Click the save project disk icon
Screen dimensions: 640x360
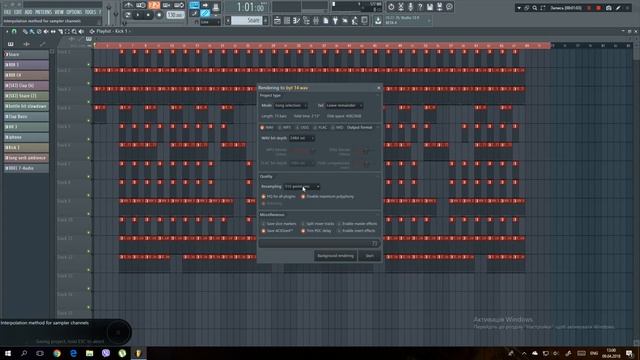[430, 7]
